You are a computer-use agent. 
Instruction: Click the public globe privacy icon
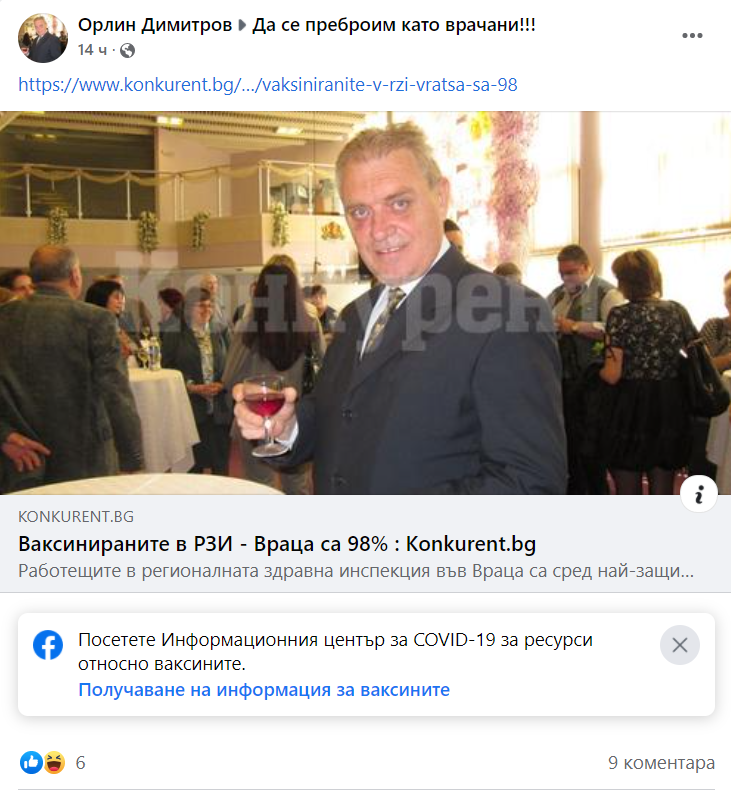point(128,50)
